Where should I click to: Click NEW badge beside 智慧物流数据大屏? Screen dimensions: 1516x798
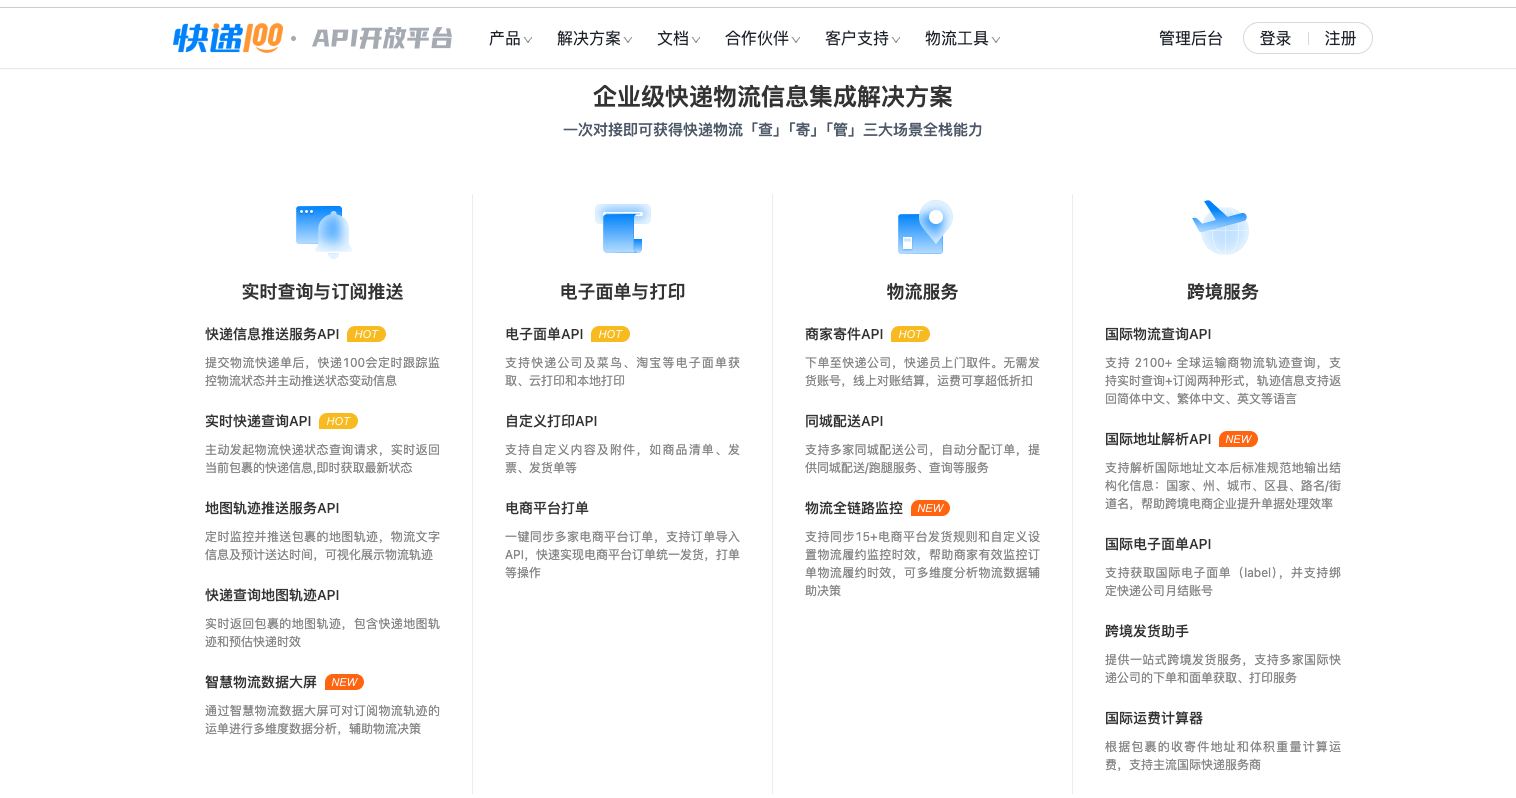pos(344,682)
